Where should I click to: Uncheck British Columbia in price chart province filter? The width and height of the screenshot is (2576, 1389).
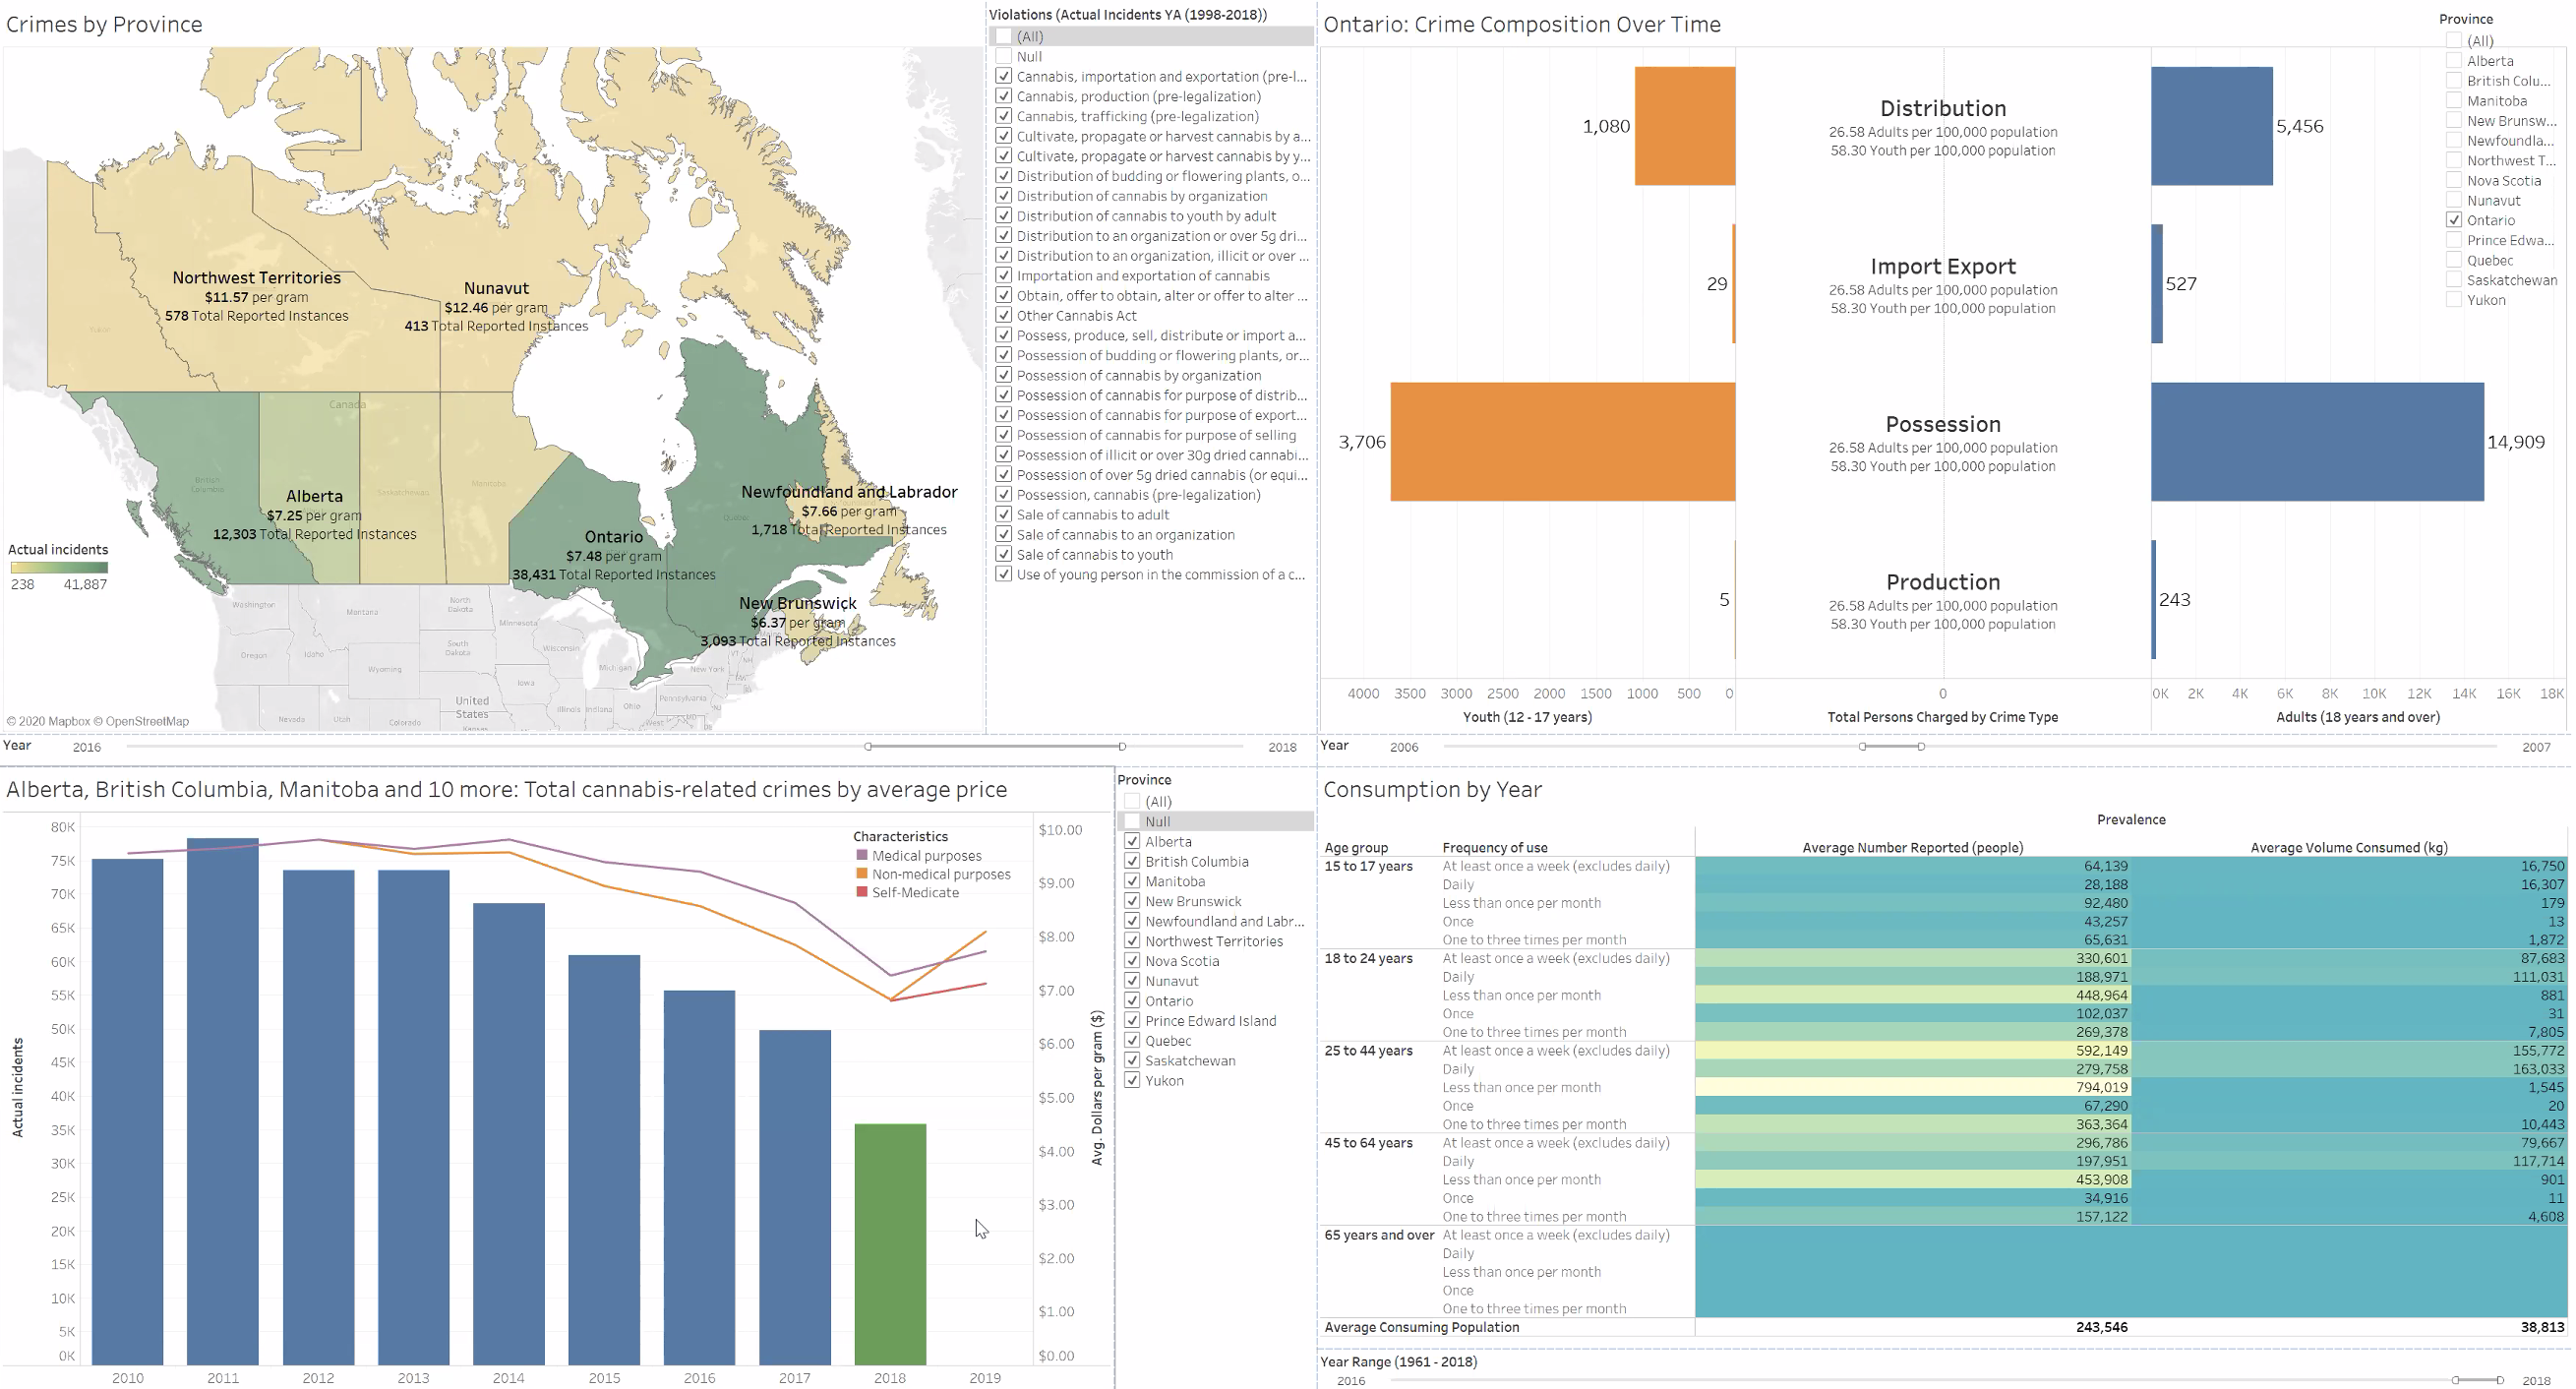click(1132, 861)
